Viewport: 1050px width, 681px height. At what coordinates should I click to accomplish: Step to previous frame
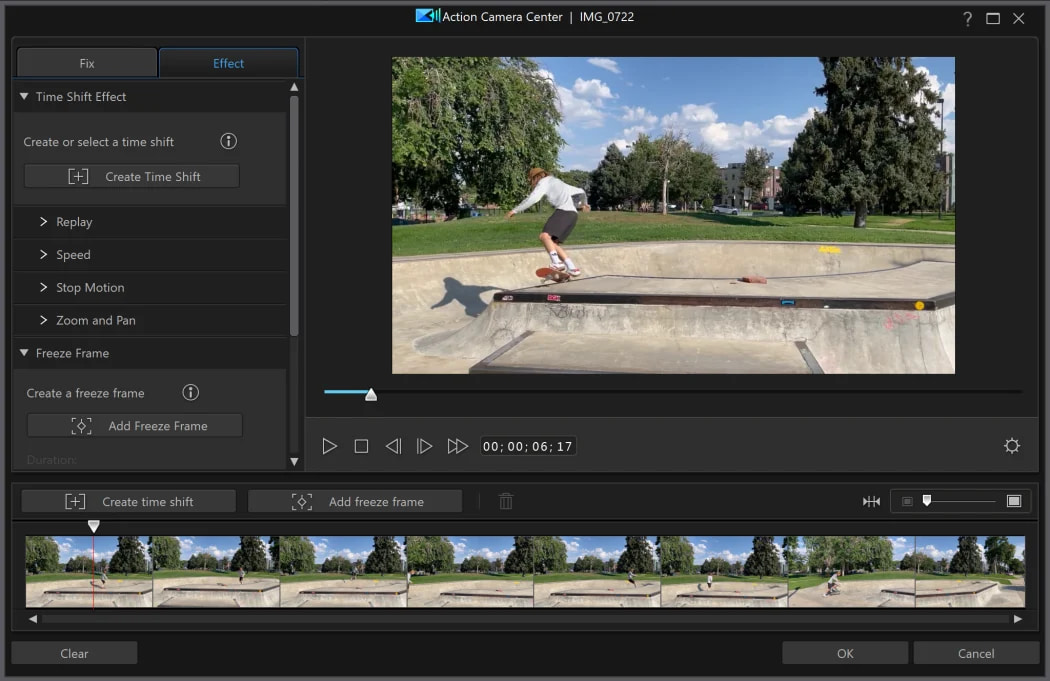(393, 446)
